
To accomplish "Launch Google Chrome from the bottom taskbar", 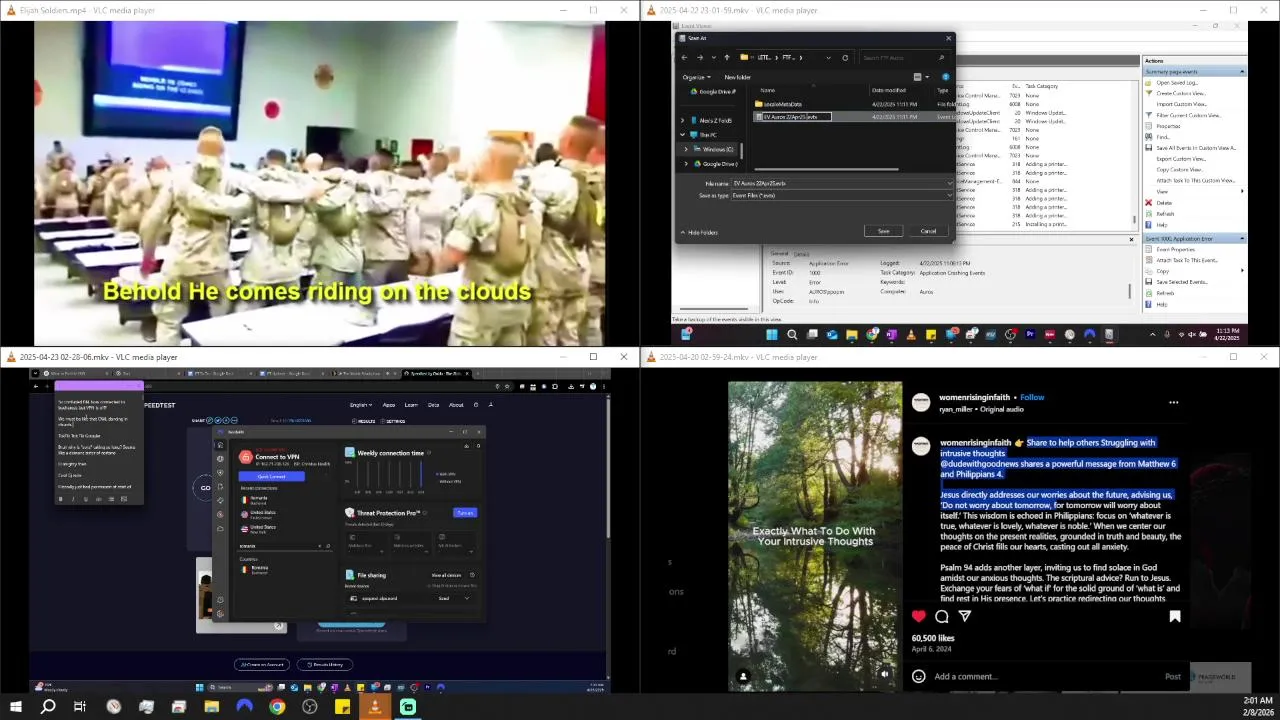I will 277,707.
